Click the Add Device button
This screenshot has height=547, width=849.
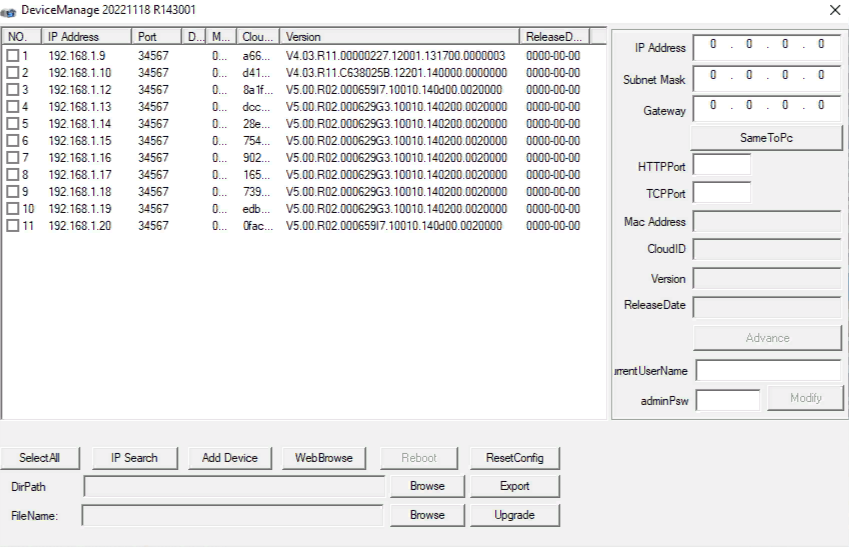pyautogui.click(x=230, y=458)
